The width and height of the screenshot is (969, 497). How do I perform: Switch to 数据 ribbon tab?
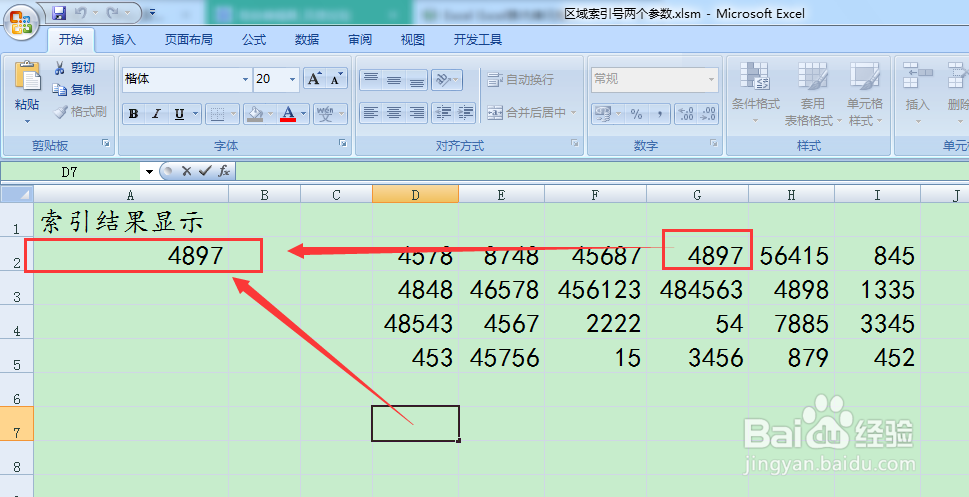pos(307,40)
